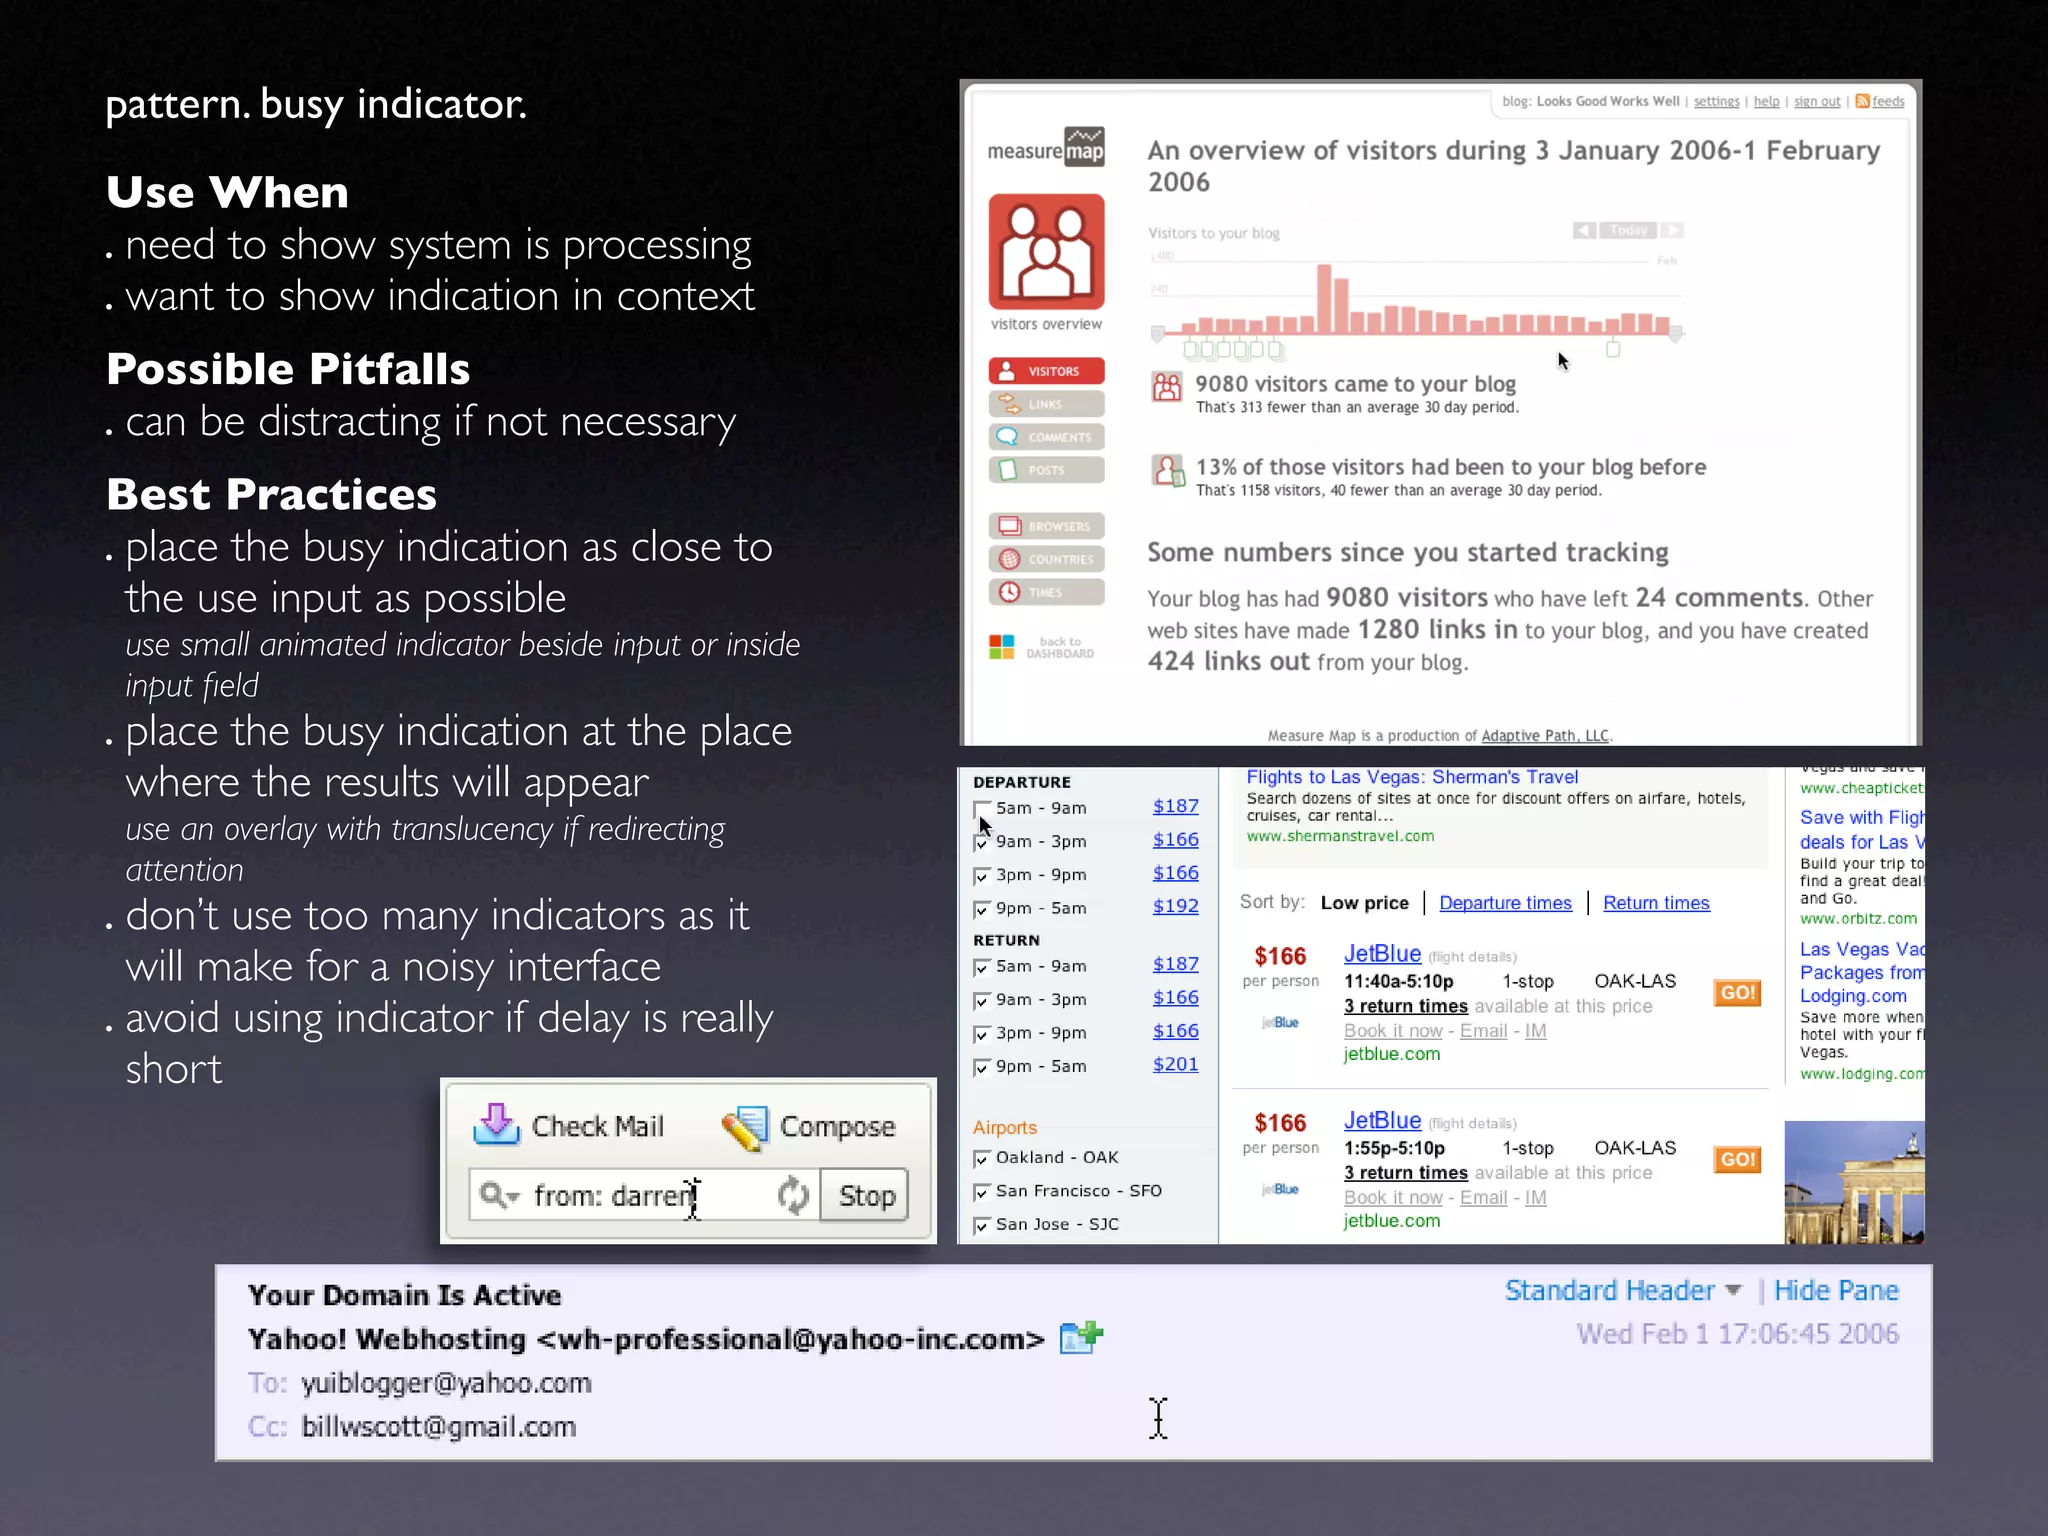Click the add contact card icon
The height and width of the screenshot is (1536, 2048).
click(1081, 1337)
